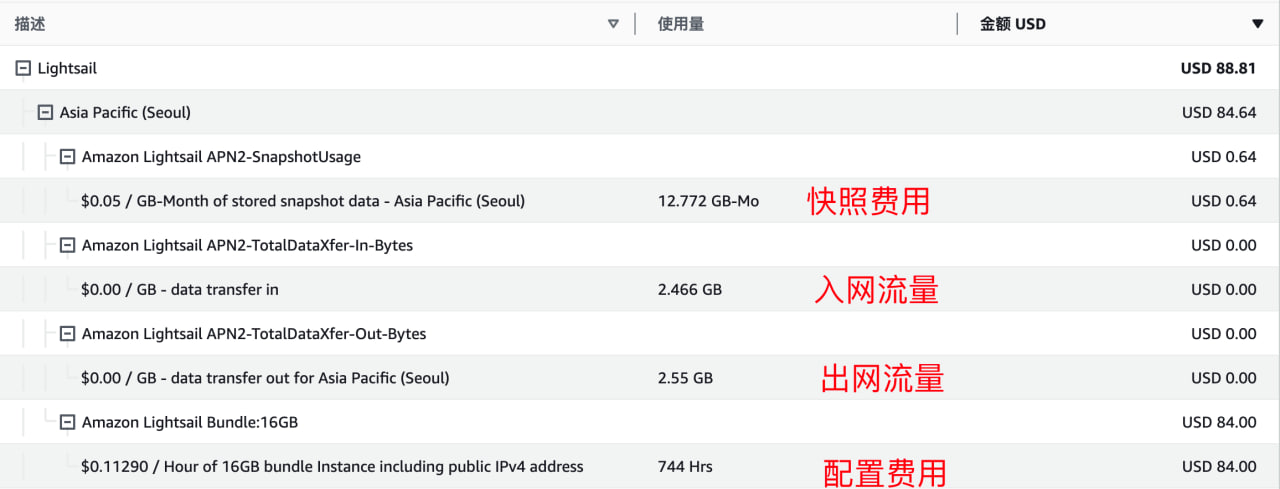This screenshot has height=489, width=1280.
Task: Click the 使用量 column header
Action: (x=681, y=24)
